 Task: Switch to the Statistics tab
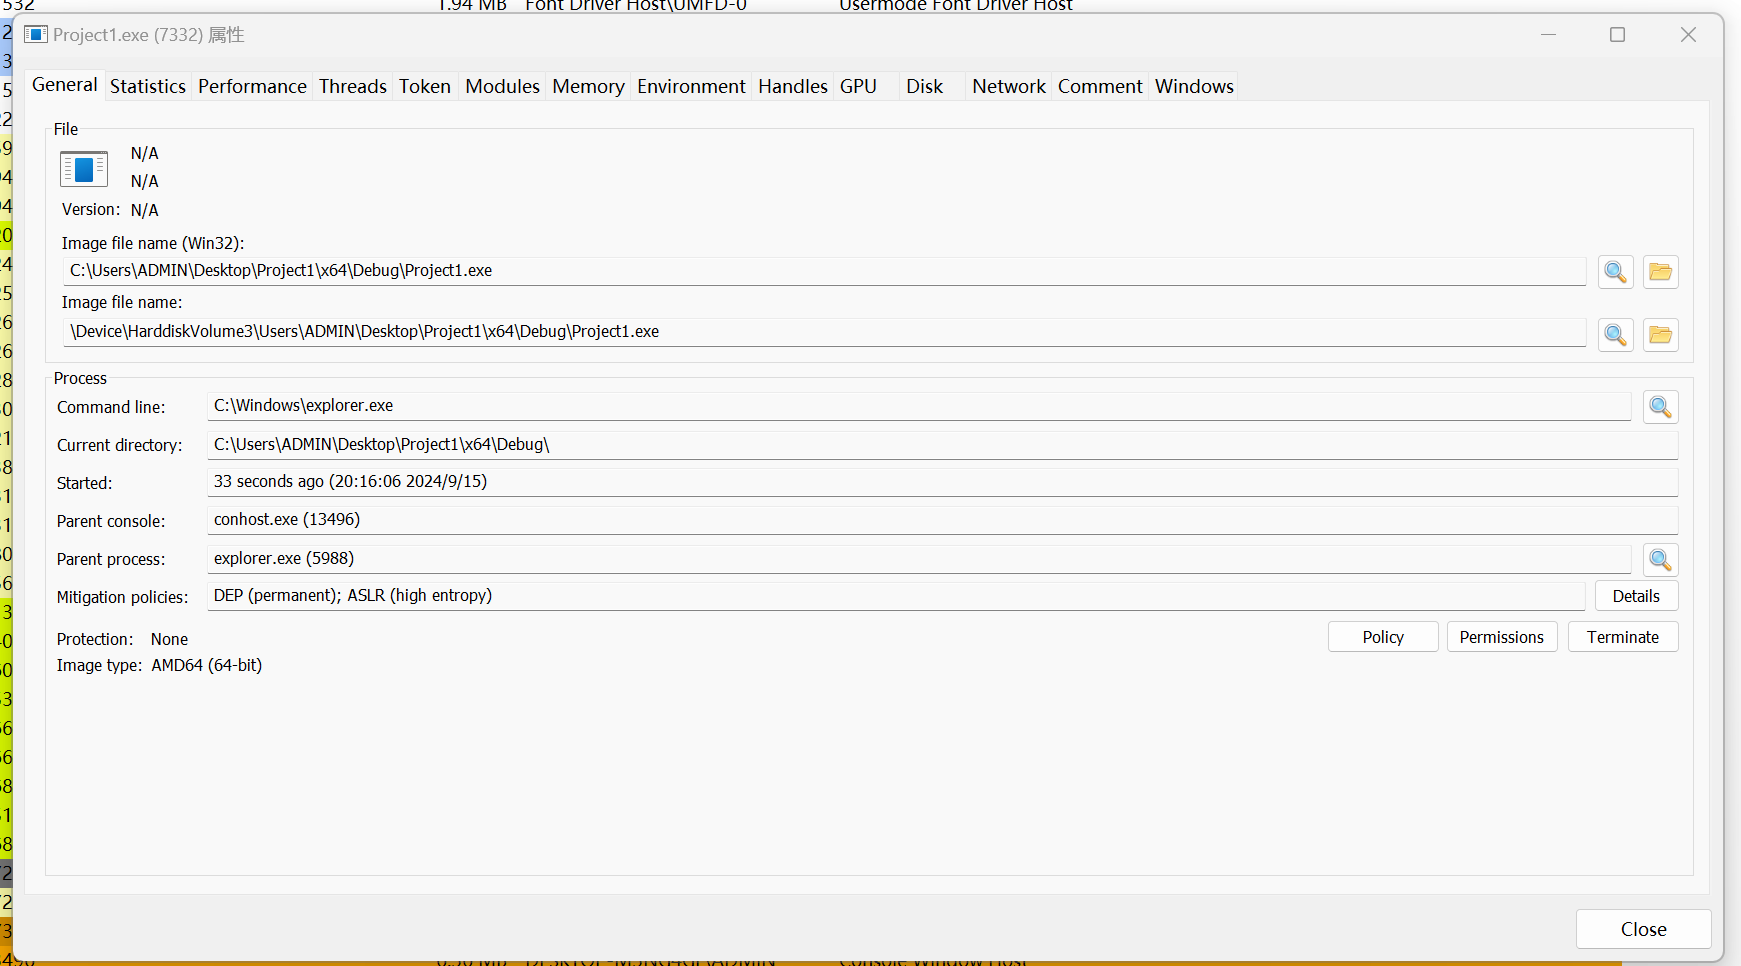pos(148,87)
